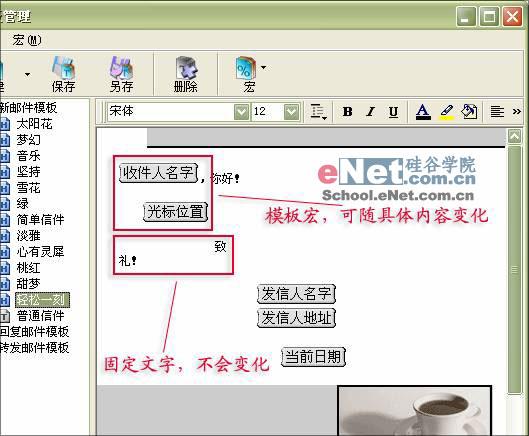Click the coffee cup image in template
The height and width of the screenshot is (436, 529).
[414, 411]
